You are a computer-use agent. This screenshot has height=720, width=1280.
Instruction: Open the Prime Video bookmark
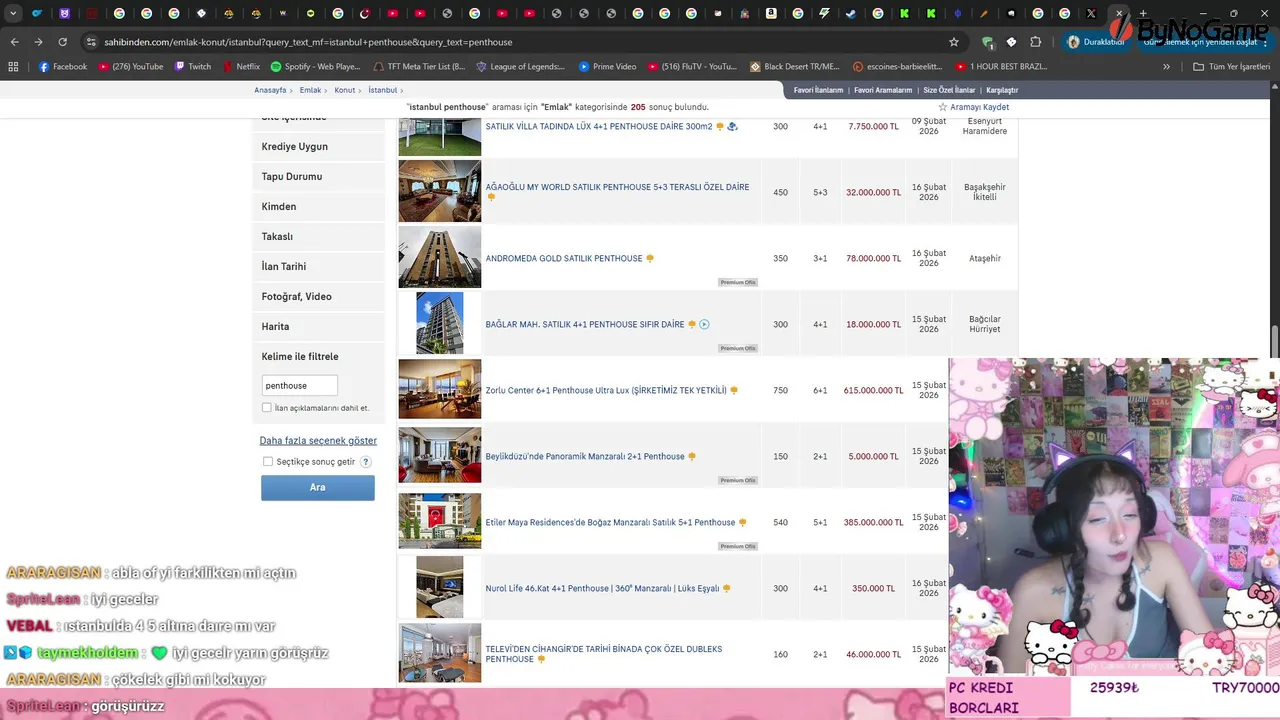tap(607, 67)
